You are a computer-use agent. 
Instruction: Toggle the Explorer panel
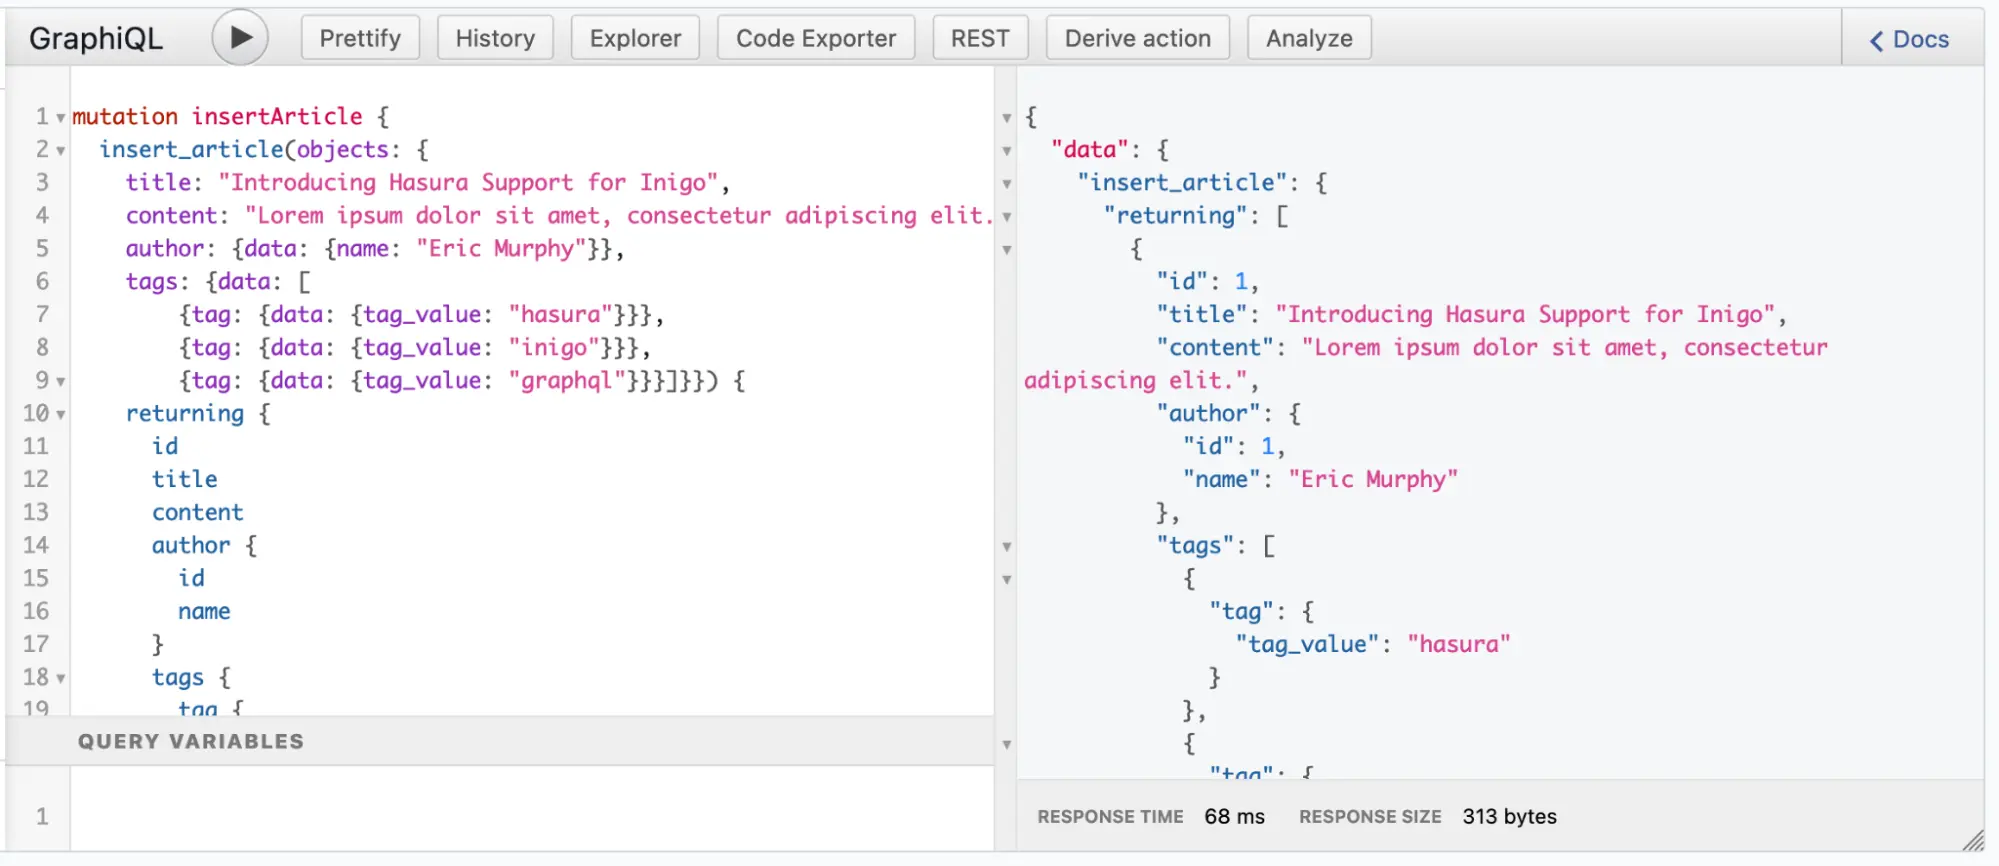pyautogui.click(x=635, y=38)
